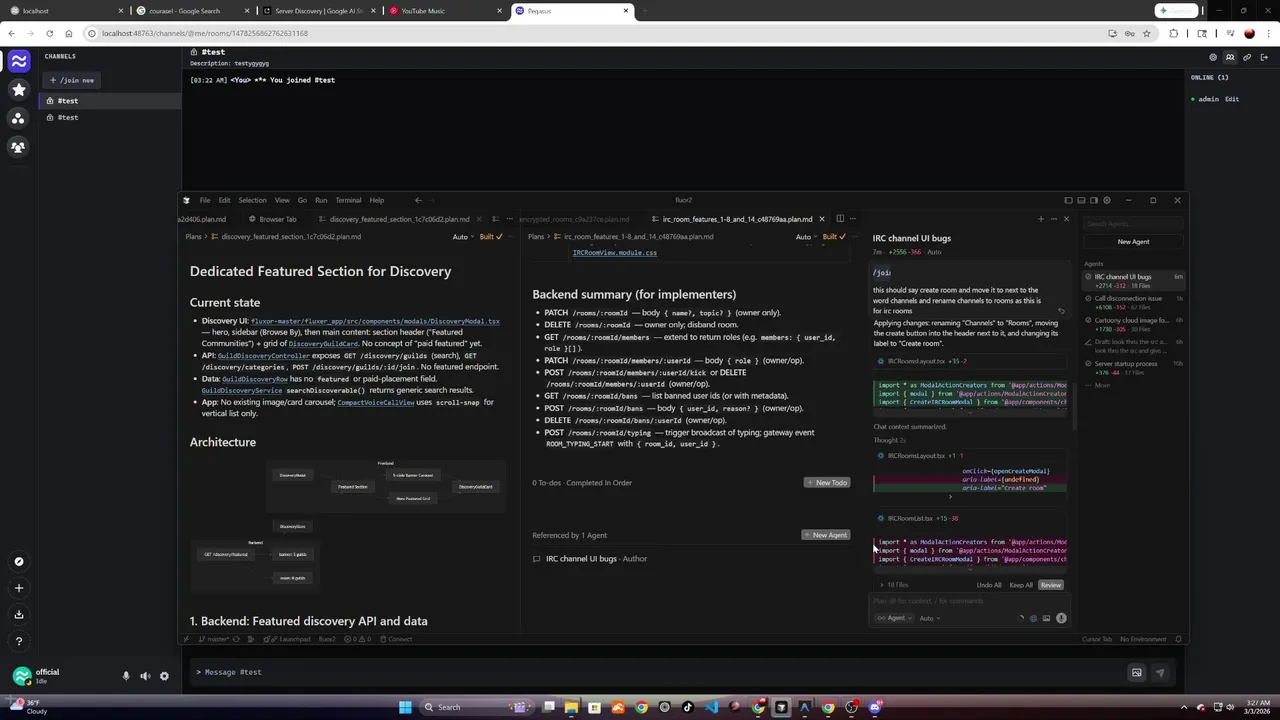The width and height of the screenshot is (1280, 720).
Task: Click voice microphone icon in chat input
Action: pos(1061,618)
